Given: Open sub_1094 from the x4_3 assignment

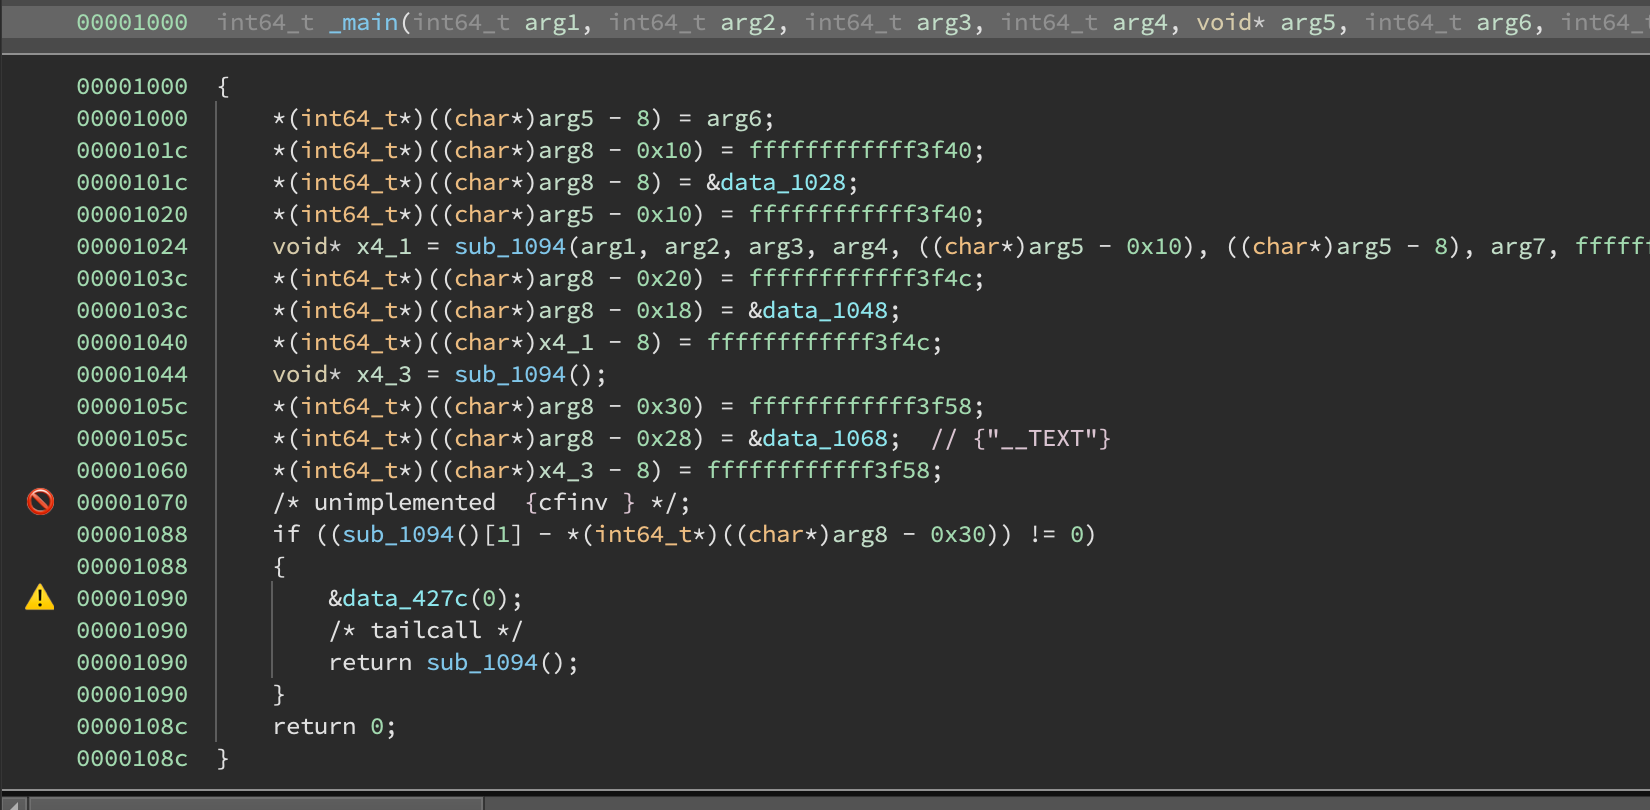Looking at the screenshot, I should [x=510, y=374].
